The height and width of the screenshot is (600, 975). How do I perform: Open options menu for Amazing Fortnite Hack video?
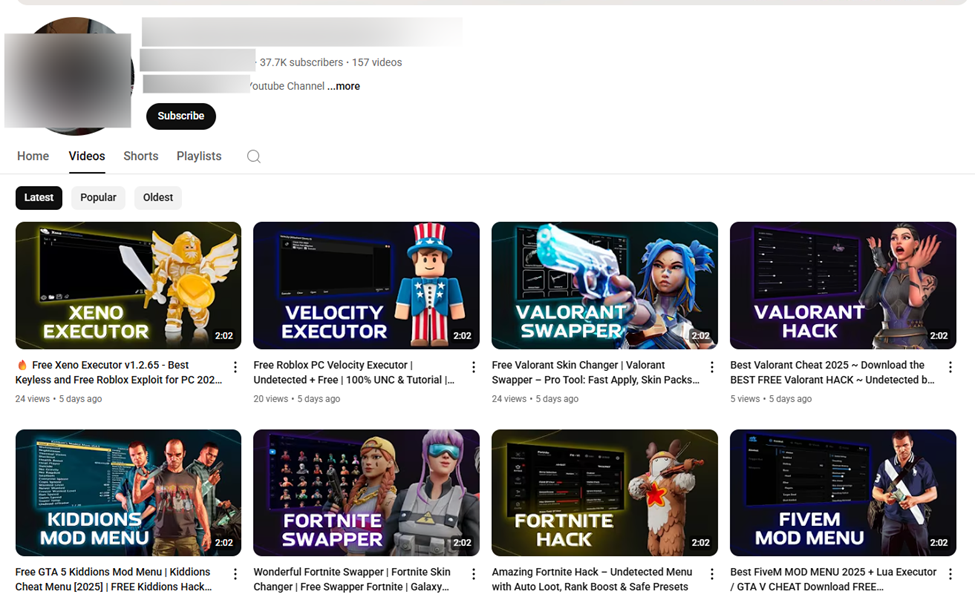pos(712,575)
